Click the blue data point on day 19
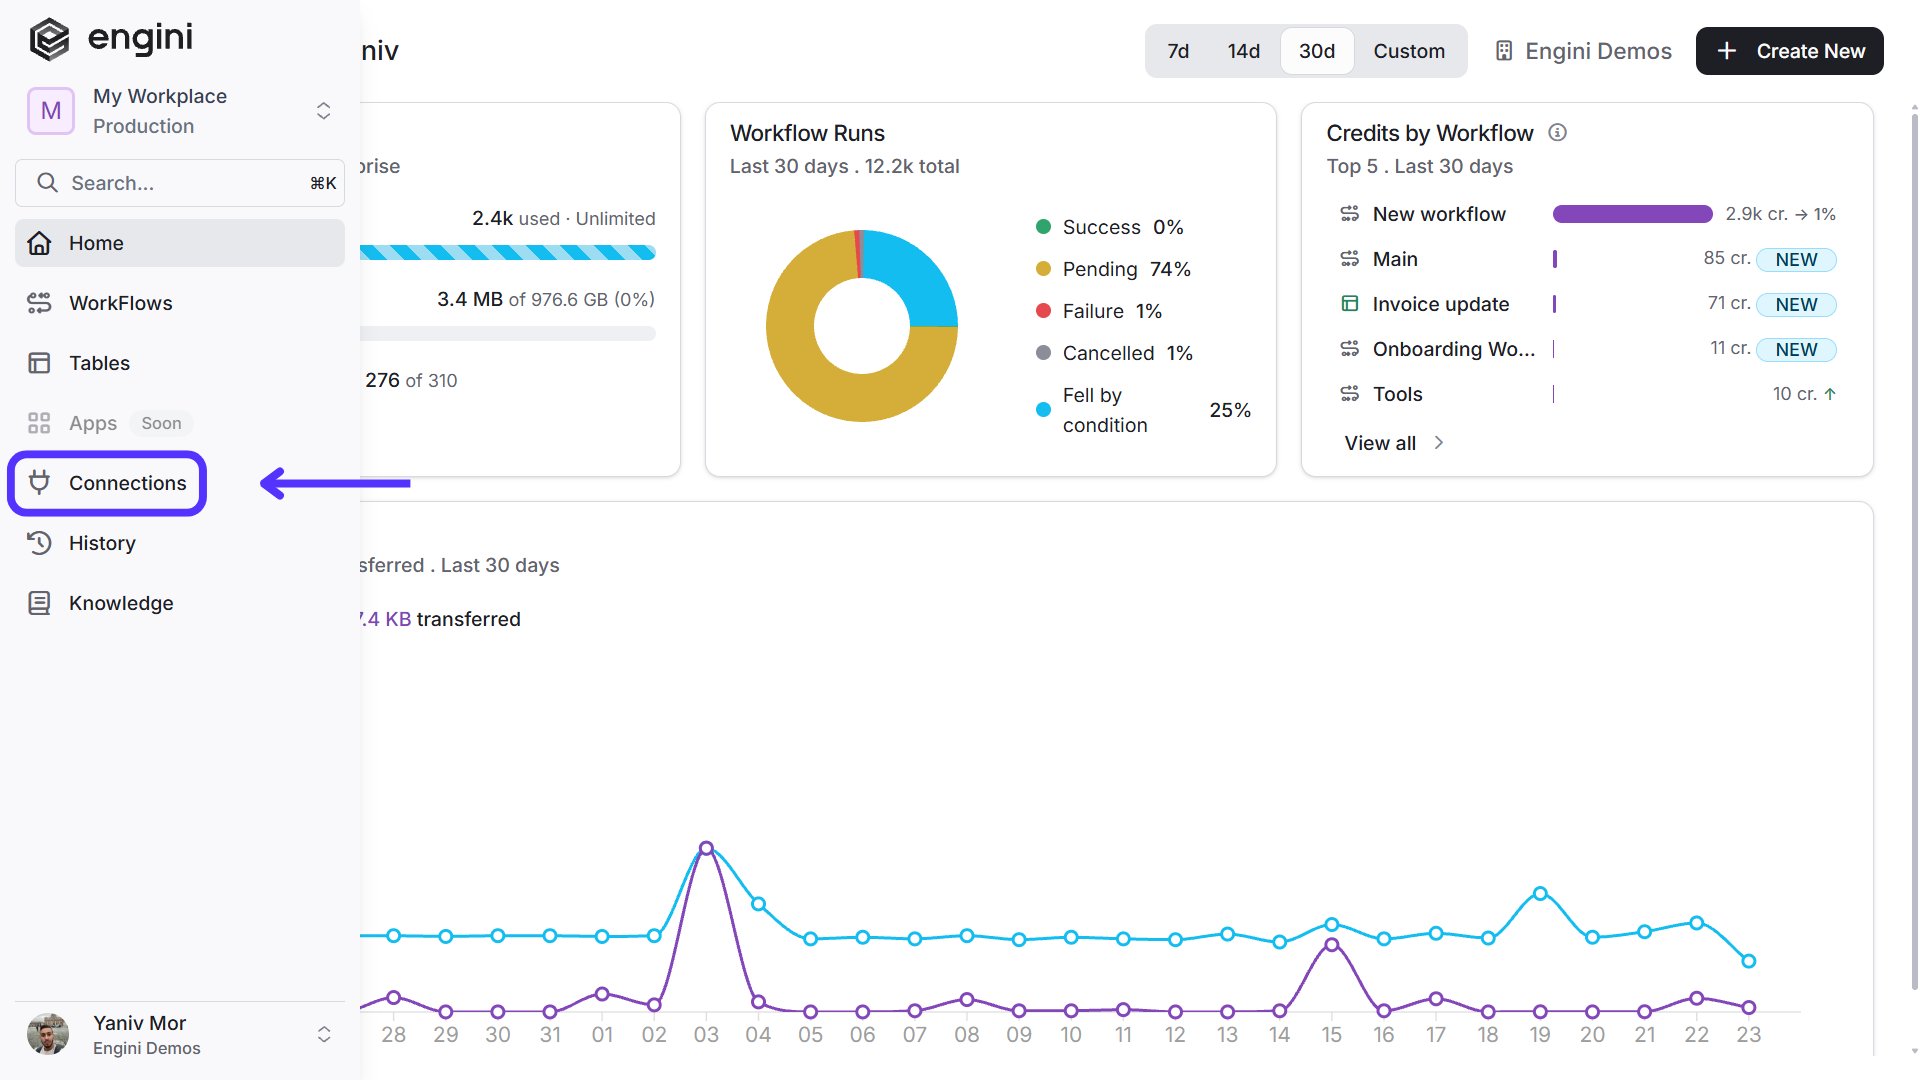The height and width of the screenshot is (1080, 1920). 1540,893
